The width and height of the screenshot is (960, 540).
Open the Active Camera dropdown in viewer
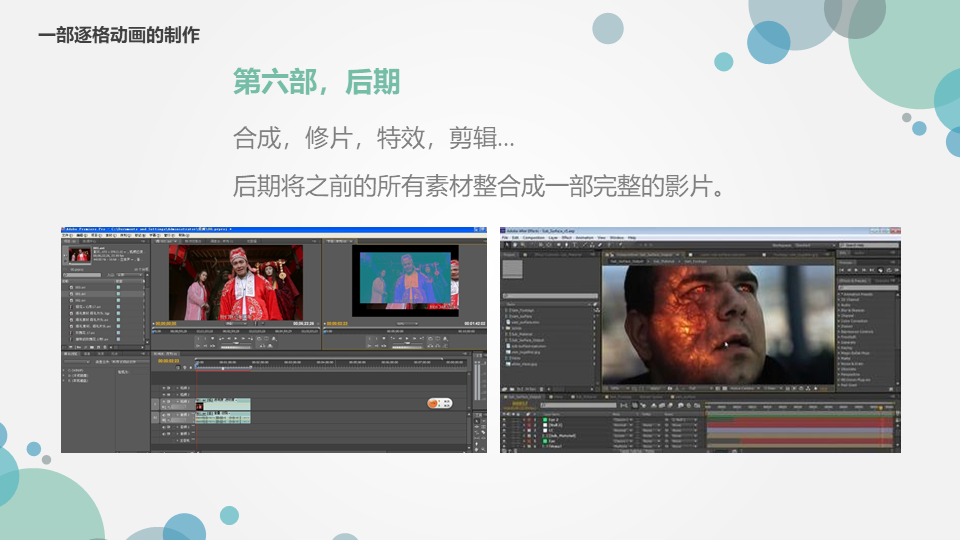click(743, 388)
